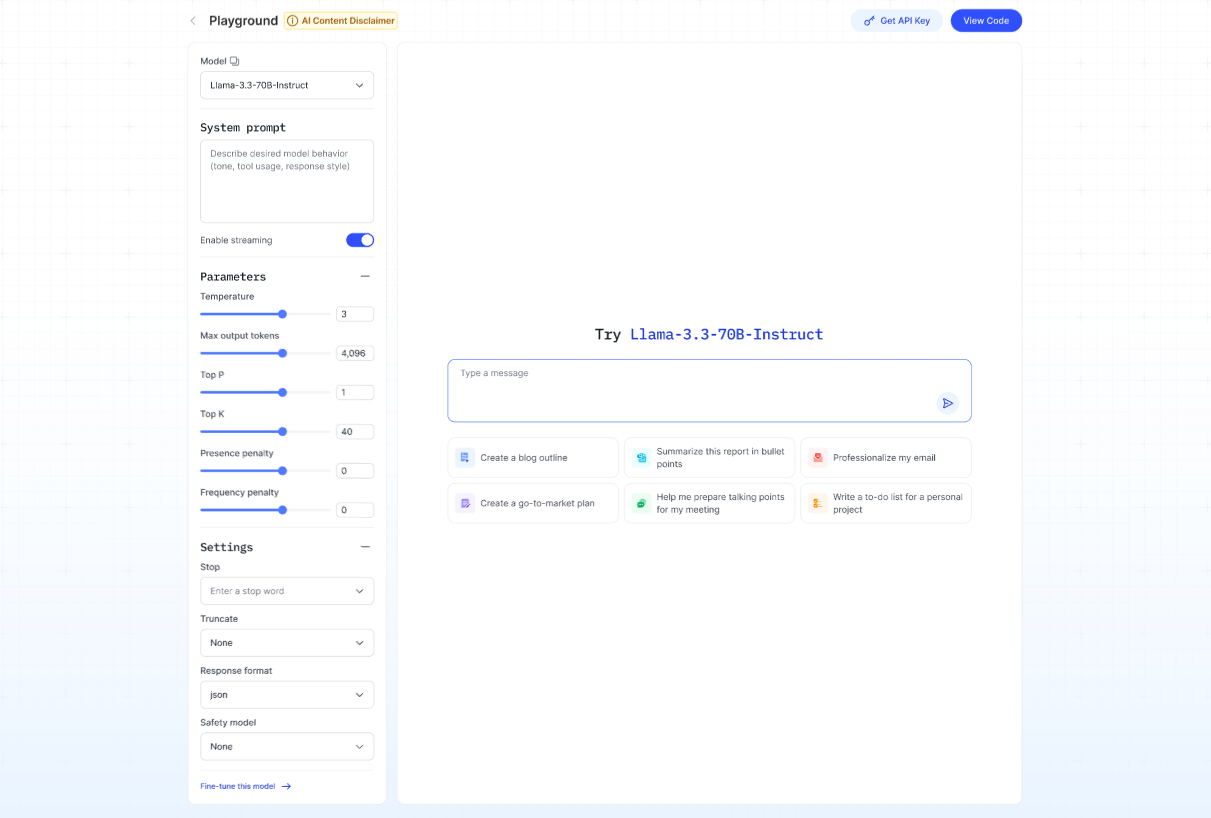Pick Help me prepare talking points card
This screenshot has width=1211, height=818.
point(709,503)
